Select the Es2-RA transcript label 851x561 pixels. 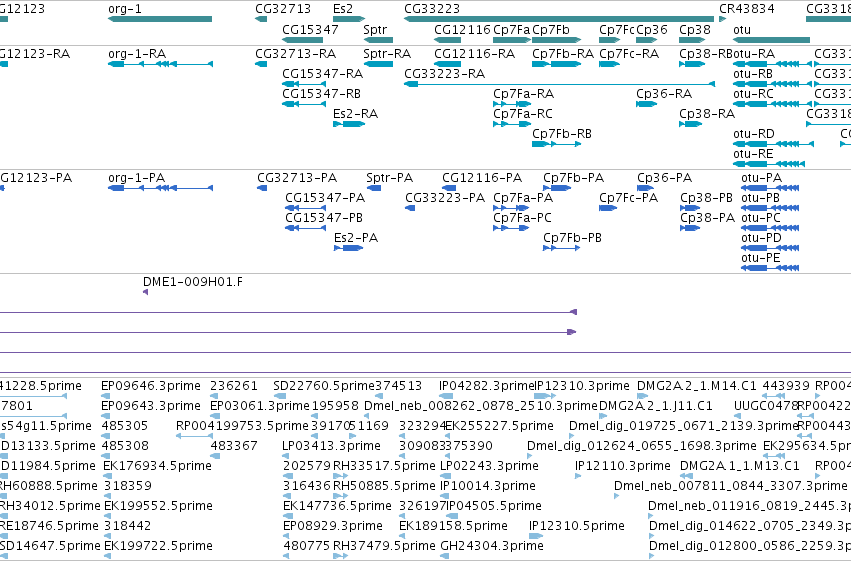[355, 114]
